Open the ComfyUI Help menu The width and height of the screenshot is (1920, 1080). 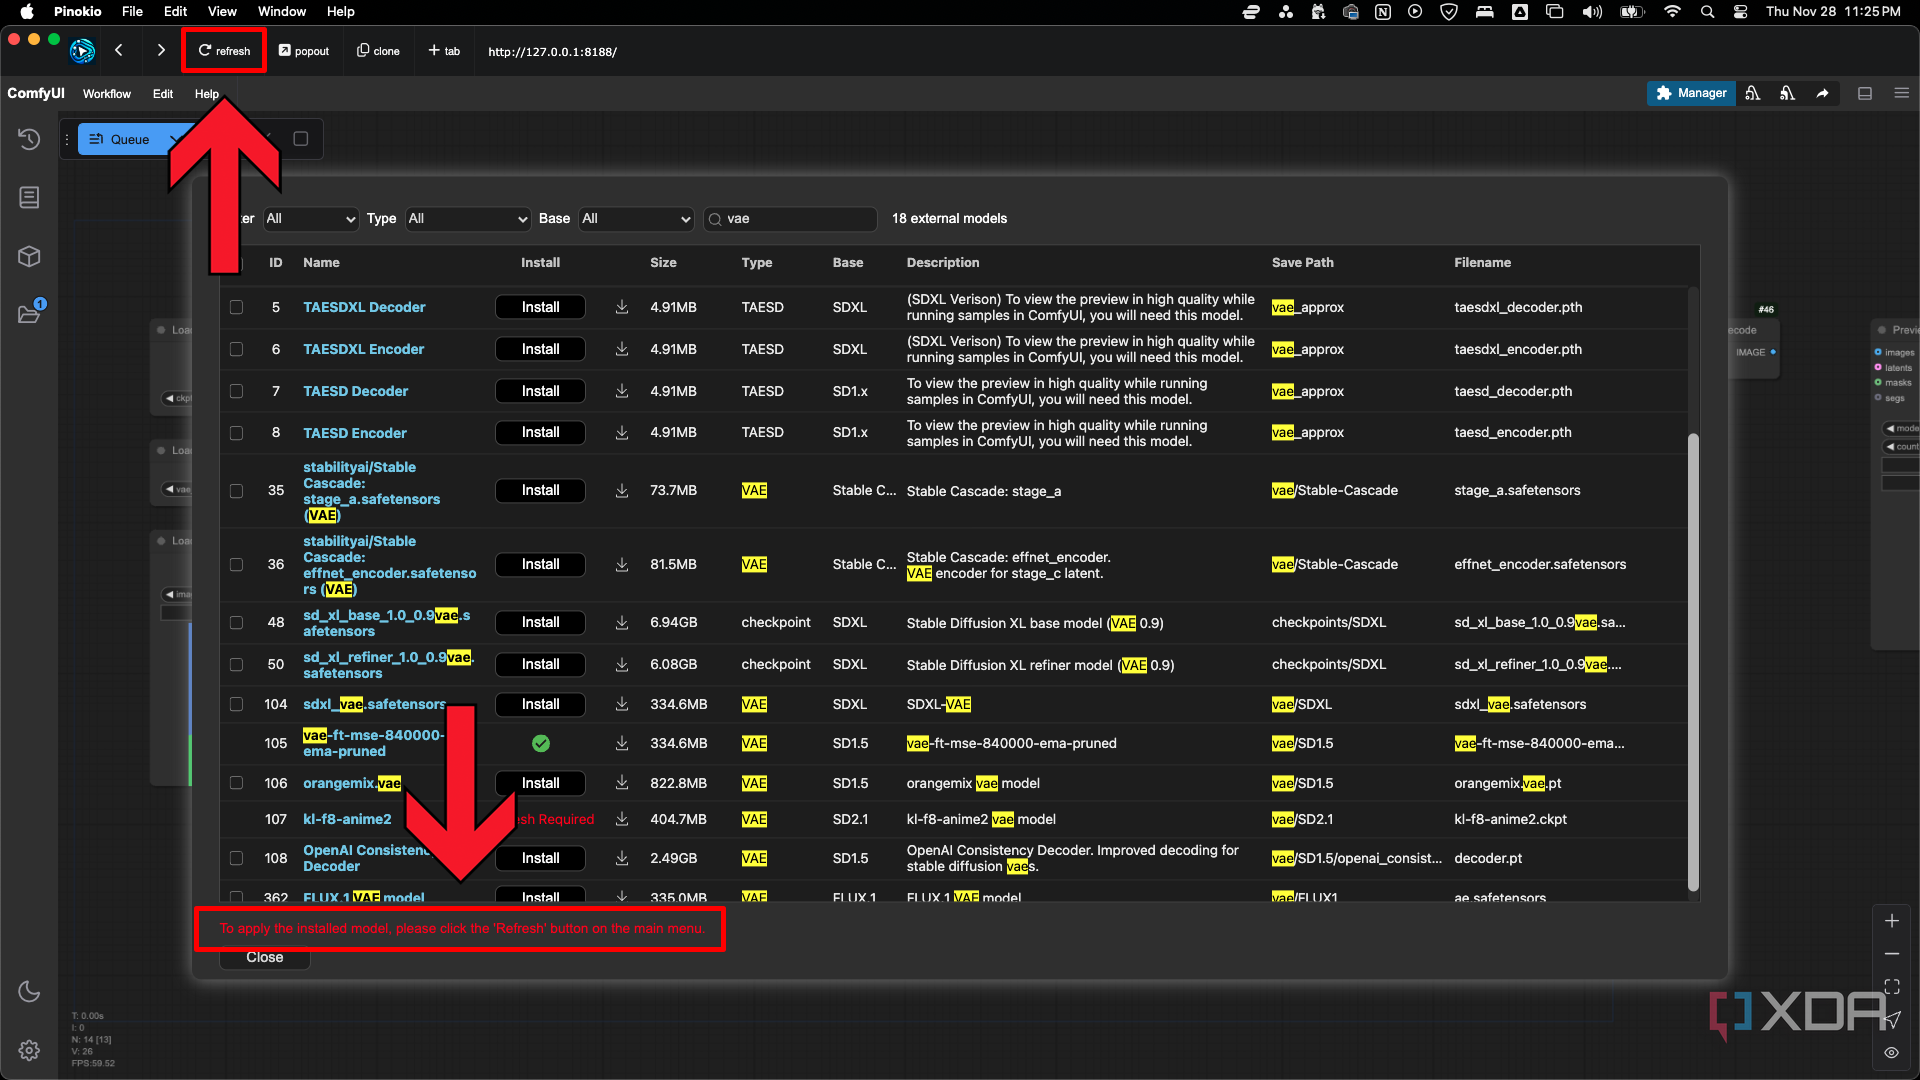[206, 94]
